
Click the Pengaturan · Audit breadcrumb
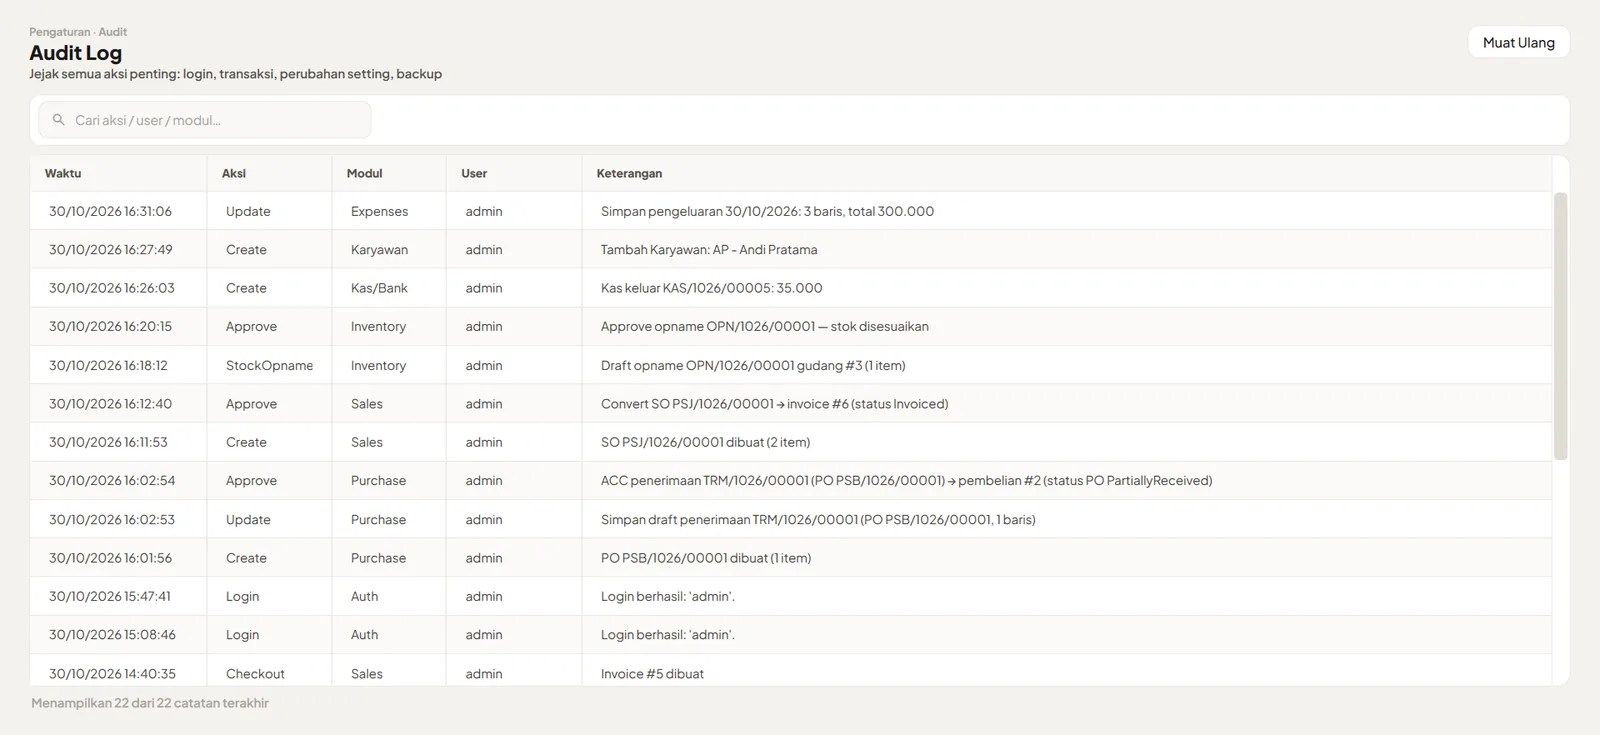tap(78, 32)
